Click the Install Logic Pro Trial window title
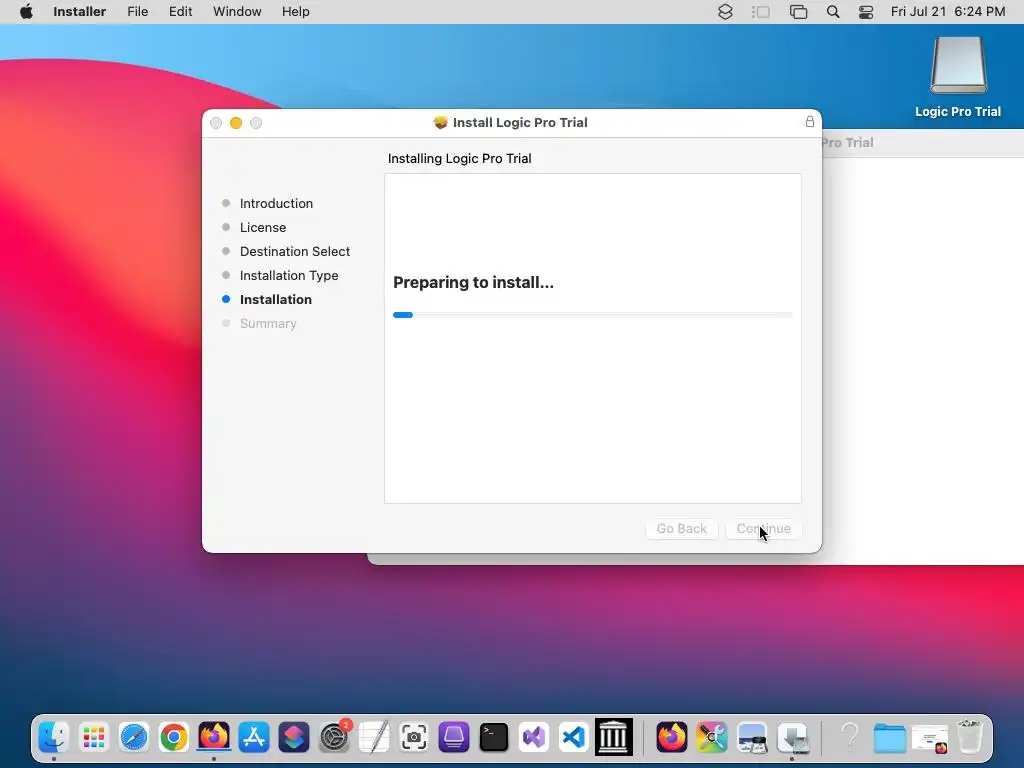 click(520, 122)
